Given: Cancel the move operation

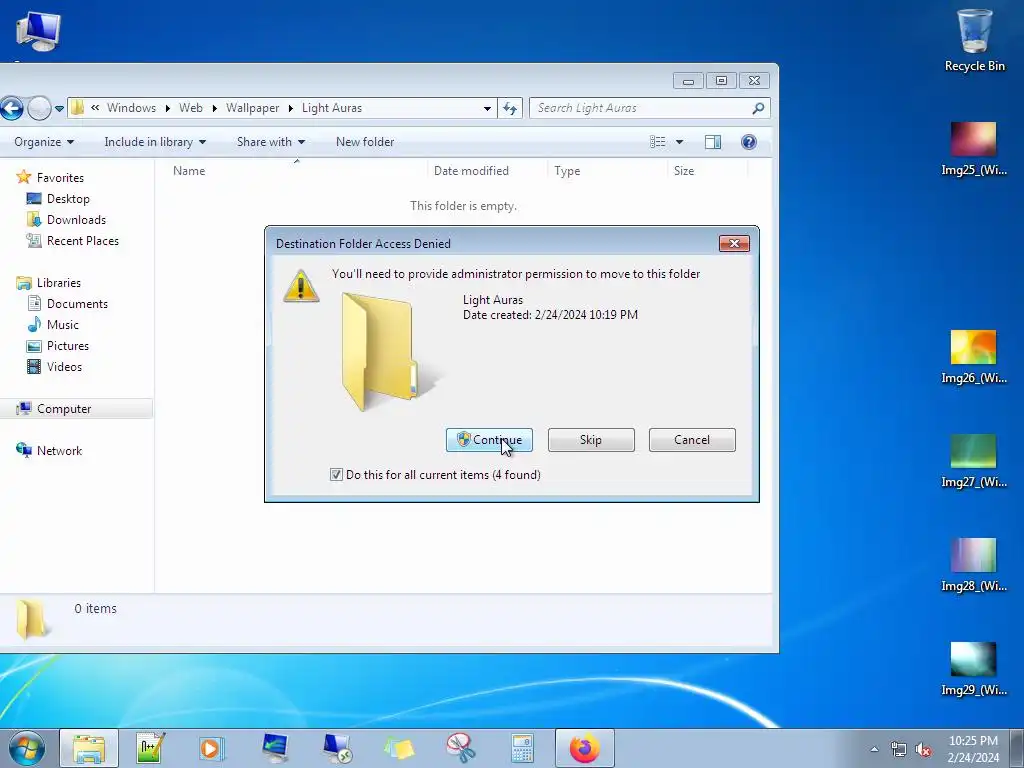Looking at the screenshot, I should point(692,440).
